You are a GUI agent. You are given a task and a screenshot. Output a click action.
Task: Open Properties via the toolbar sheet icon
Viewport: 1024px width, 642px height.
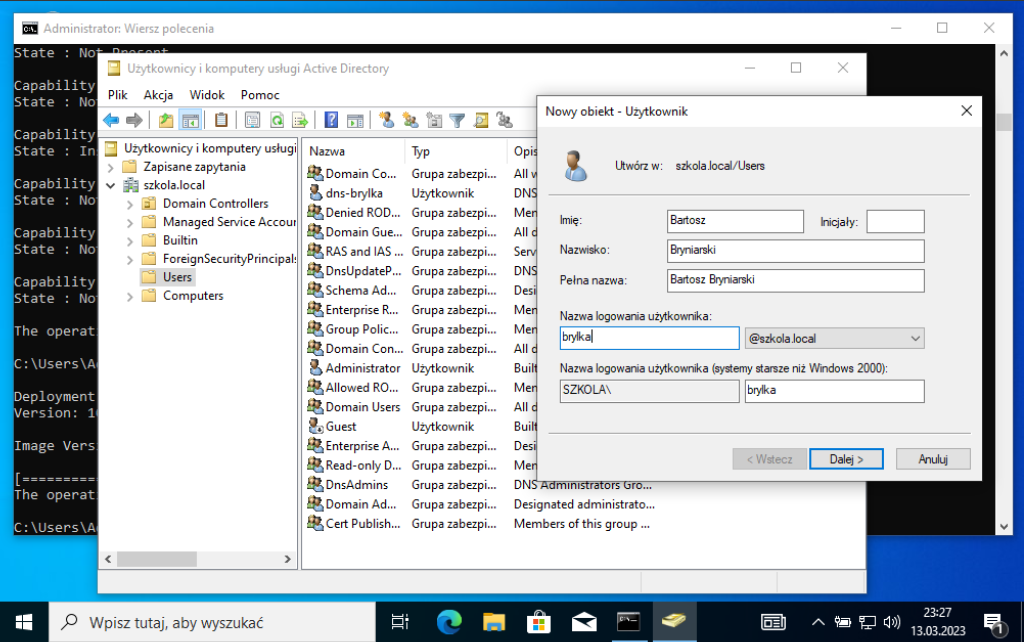click(252, 120)
